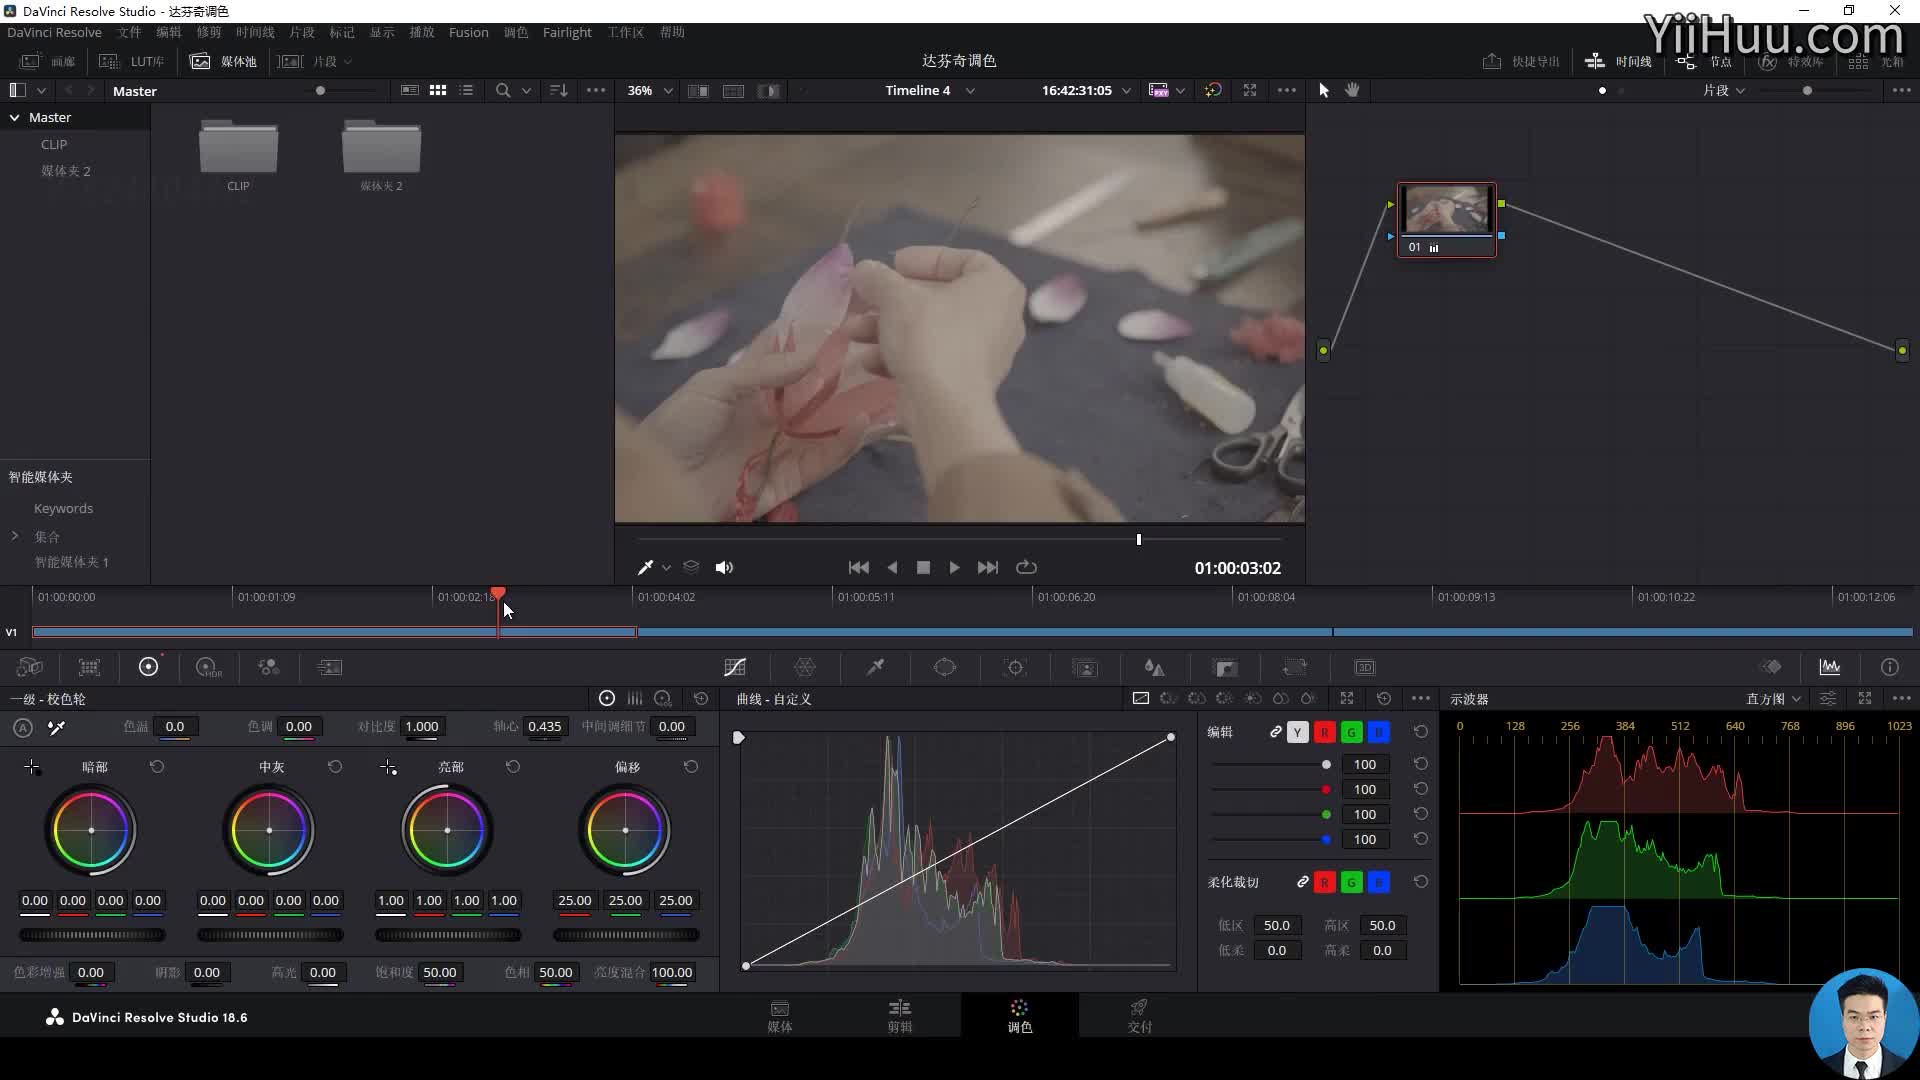This screenshot has height=1080, width=1920.
Task: Switch media pool to list view
Action: (466, 90)
